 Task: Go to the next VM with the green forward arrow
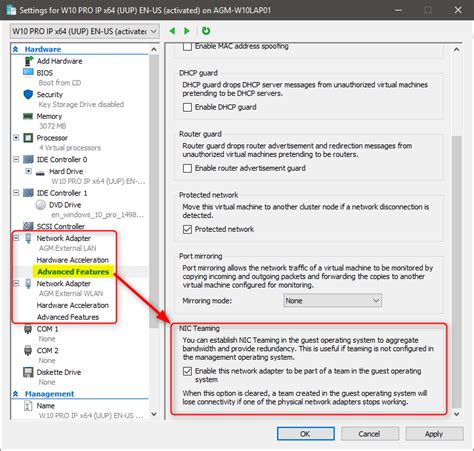tap(187, 31)
